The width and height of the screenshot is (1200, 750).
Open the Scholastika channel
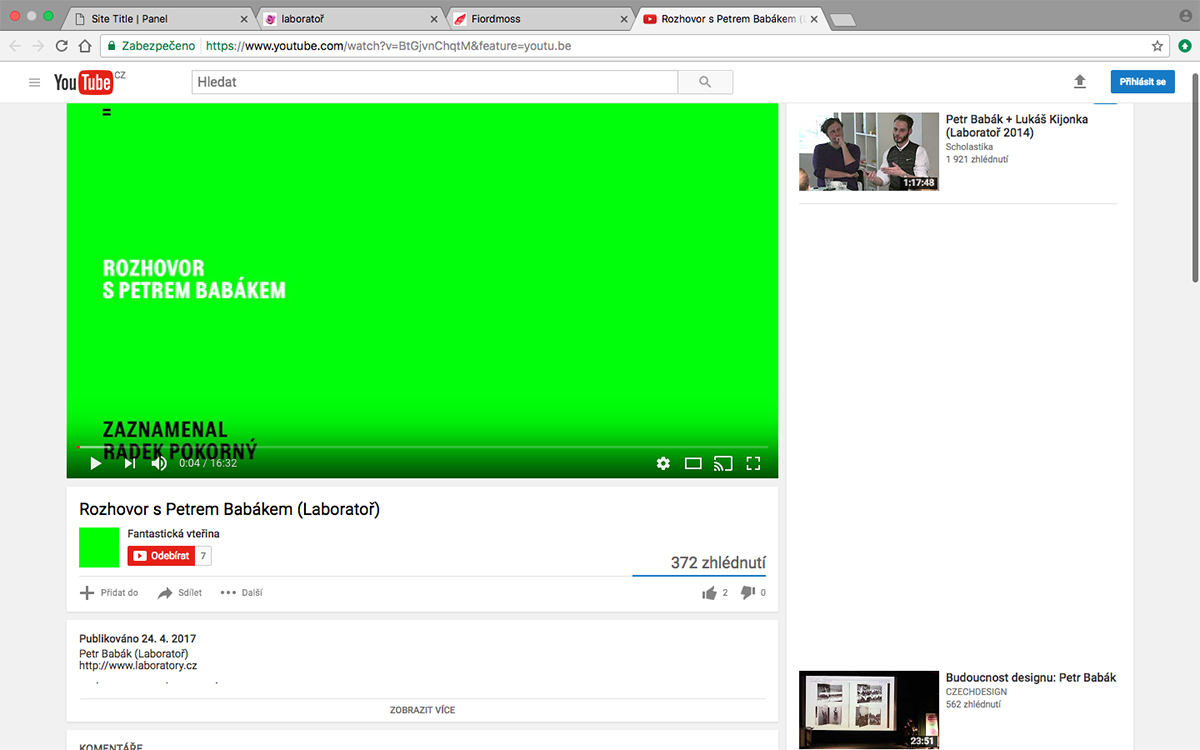(x=969, y=147)
